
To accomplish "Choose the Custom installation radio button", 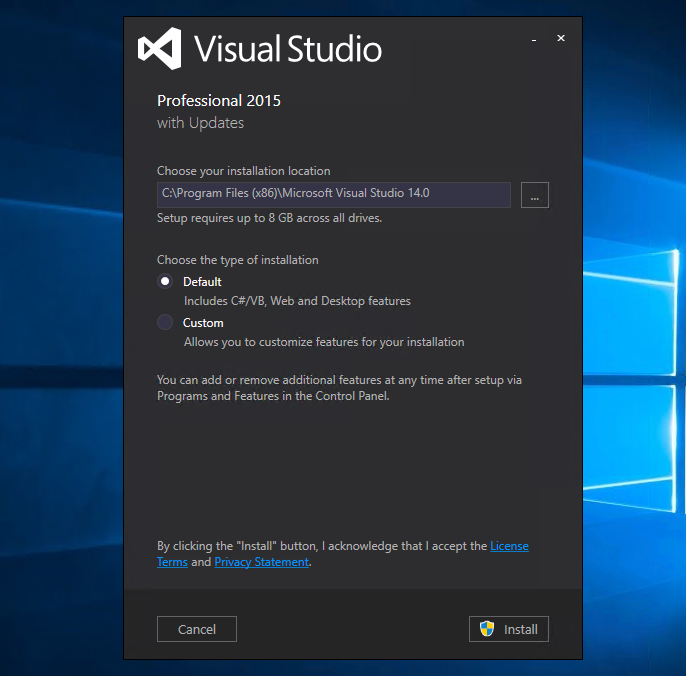I will (x=165, y=322).
